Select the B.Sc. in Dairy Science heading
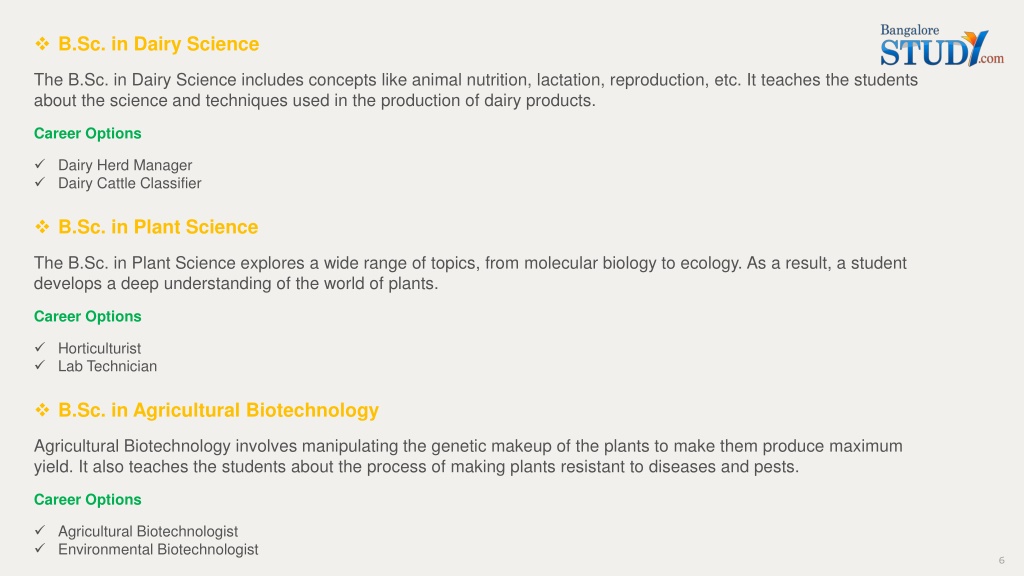This screenshot has width=1024, height=576. (x=159, y=44)
